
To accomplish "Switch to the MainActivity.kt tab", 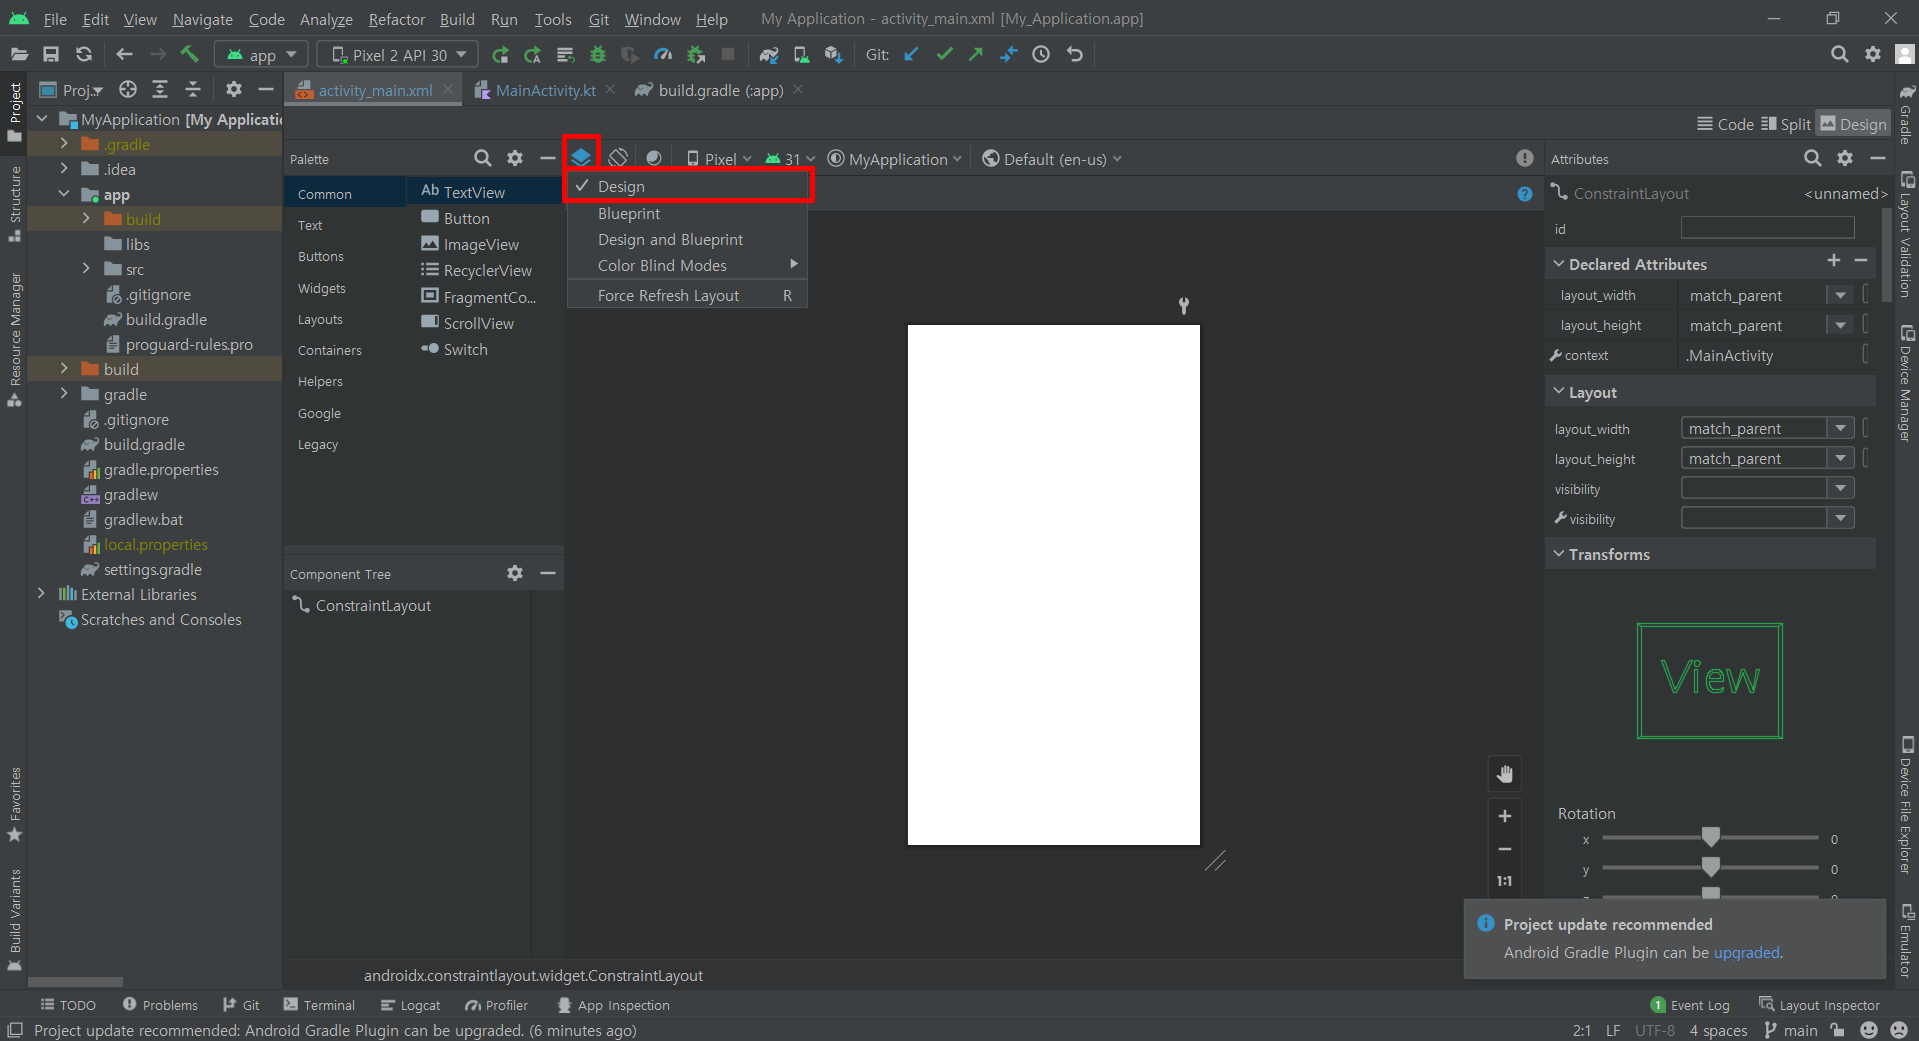I will (545, 90).
